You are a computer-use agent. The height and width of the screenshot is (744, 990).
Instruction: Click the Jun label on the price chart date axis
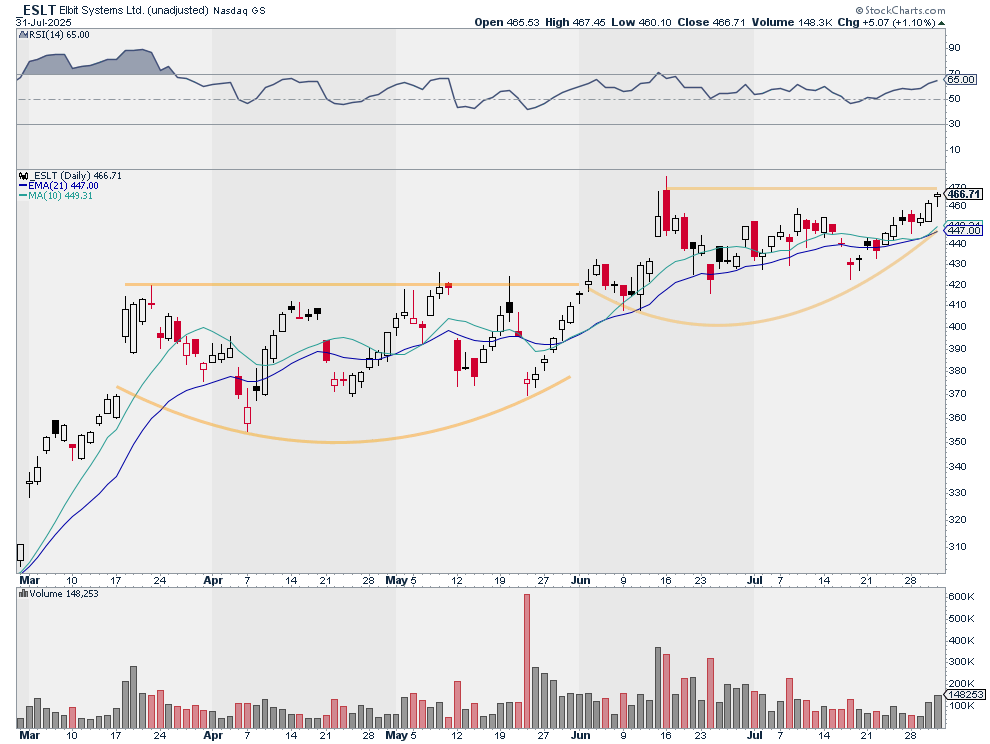[580, 580]
